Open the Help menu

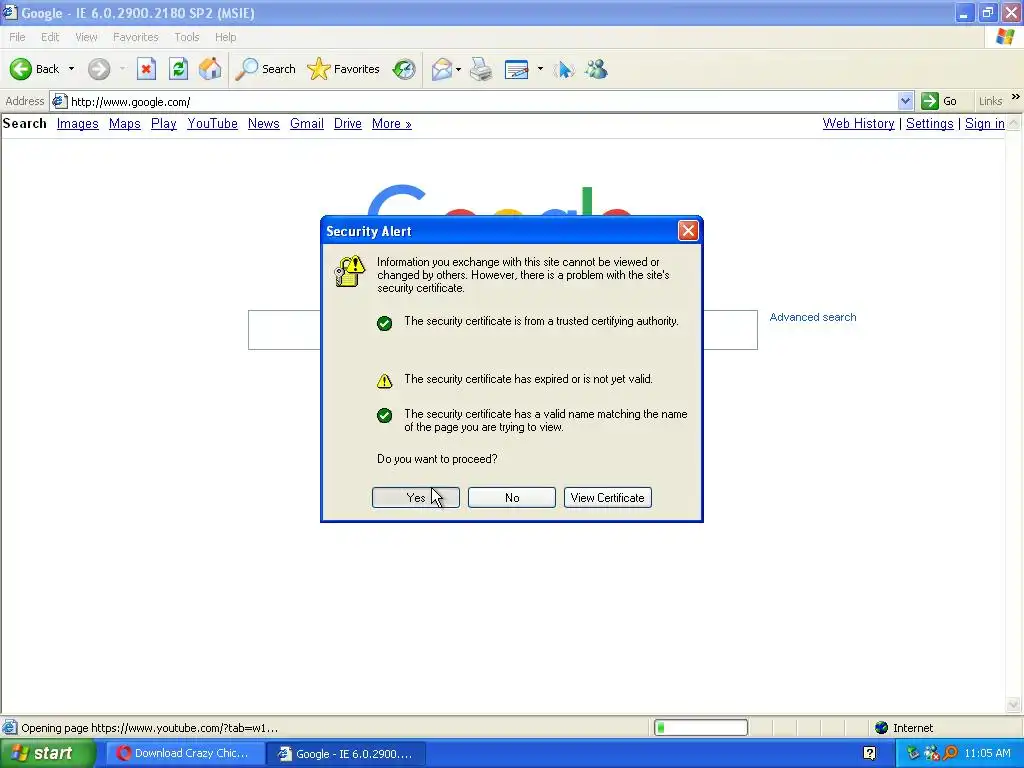pos(225,37)
